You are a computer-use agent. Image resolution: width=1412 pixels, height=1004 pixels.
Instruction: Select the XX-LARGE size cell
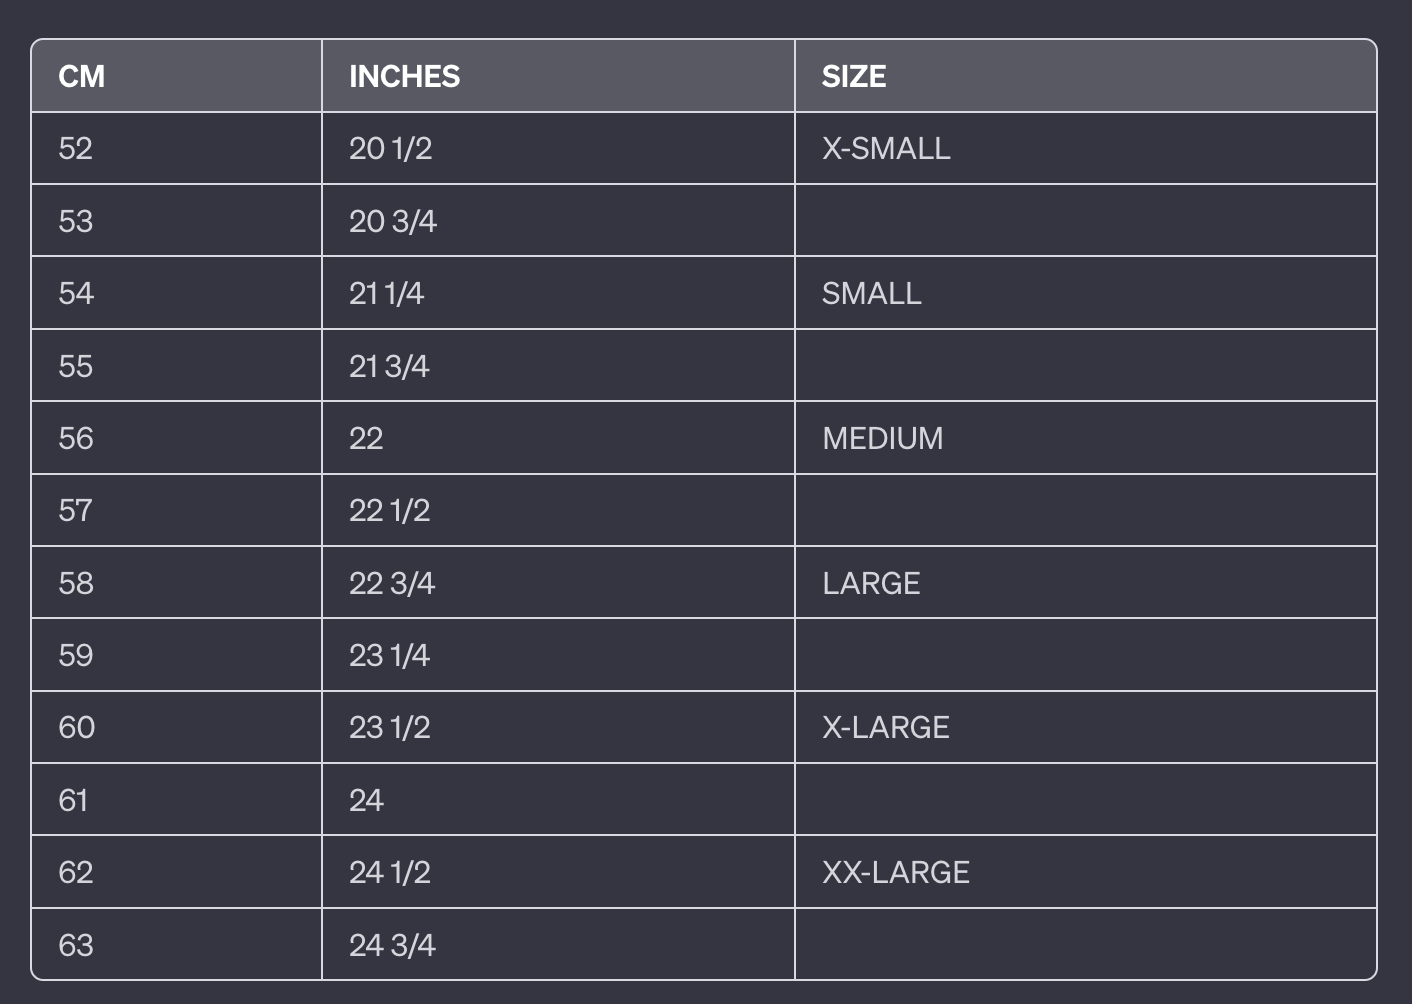click(x=895, y=872)
